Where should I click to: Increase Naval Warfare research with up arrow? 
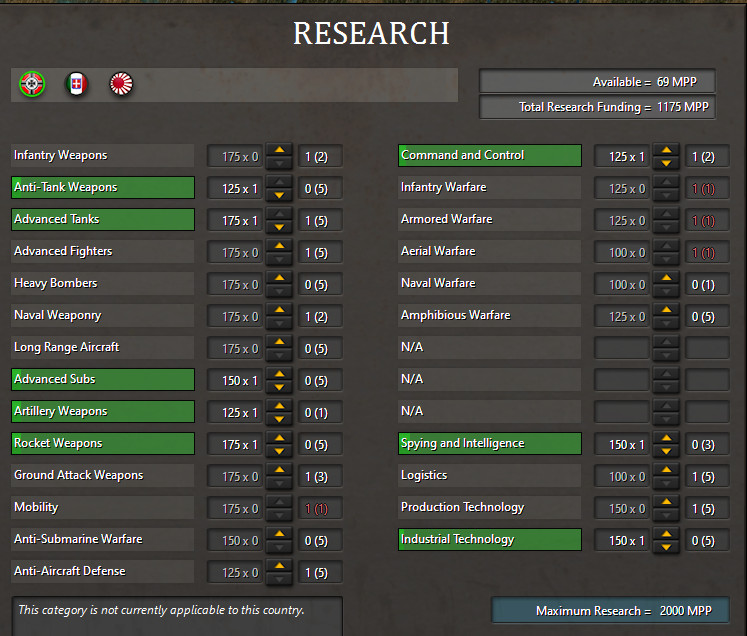(666, 277)
